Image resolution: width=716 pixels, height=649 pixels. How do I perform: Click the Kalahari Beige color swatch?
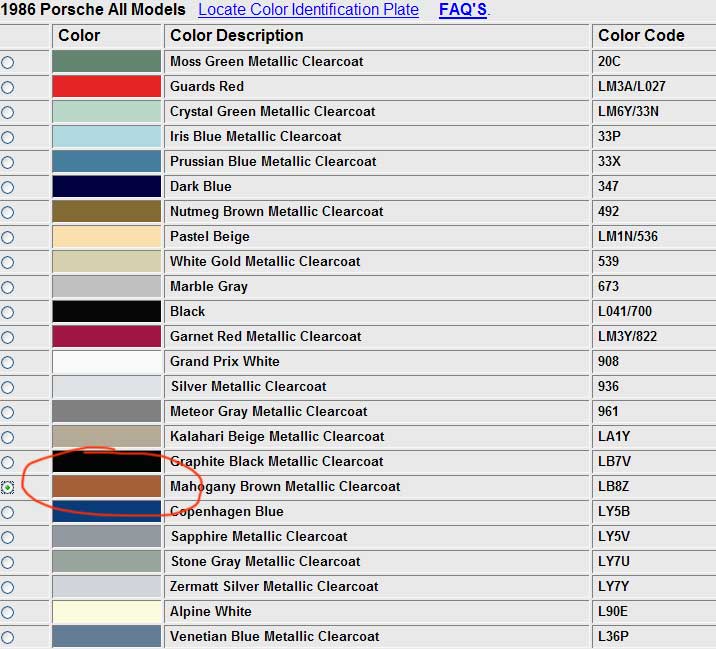coord(107,437)
